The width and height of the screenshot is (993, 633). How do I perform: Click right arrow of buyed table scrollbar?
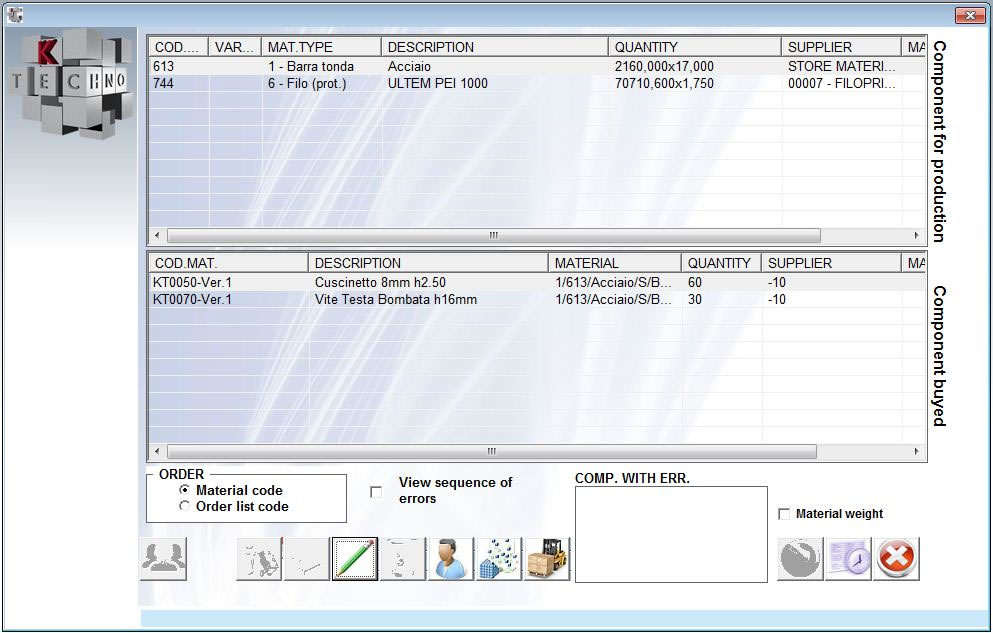916,451
